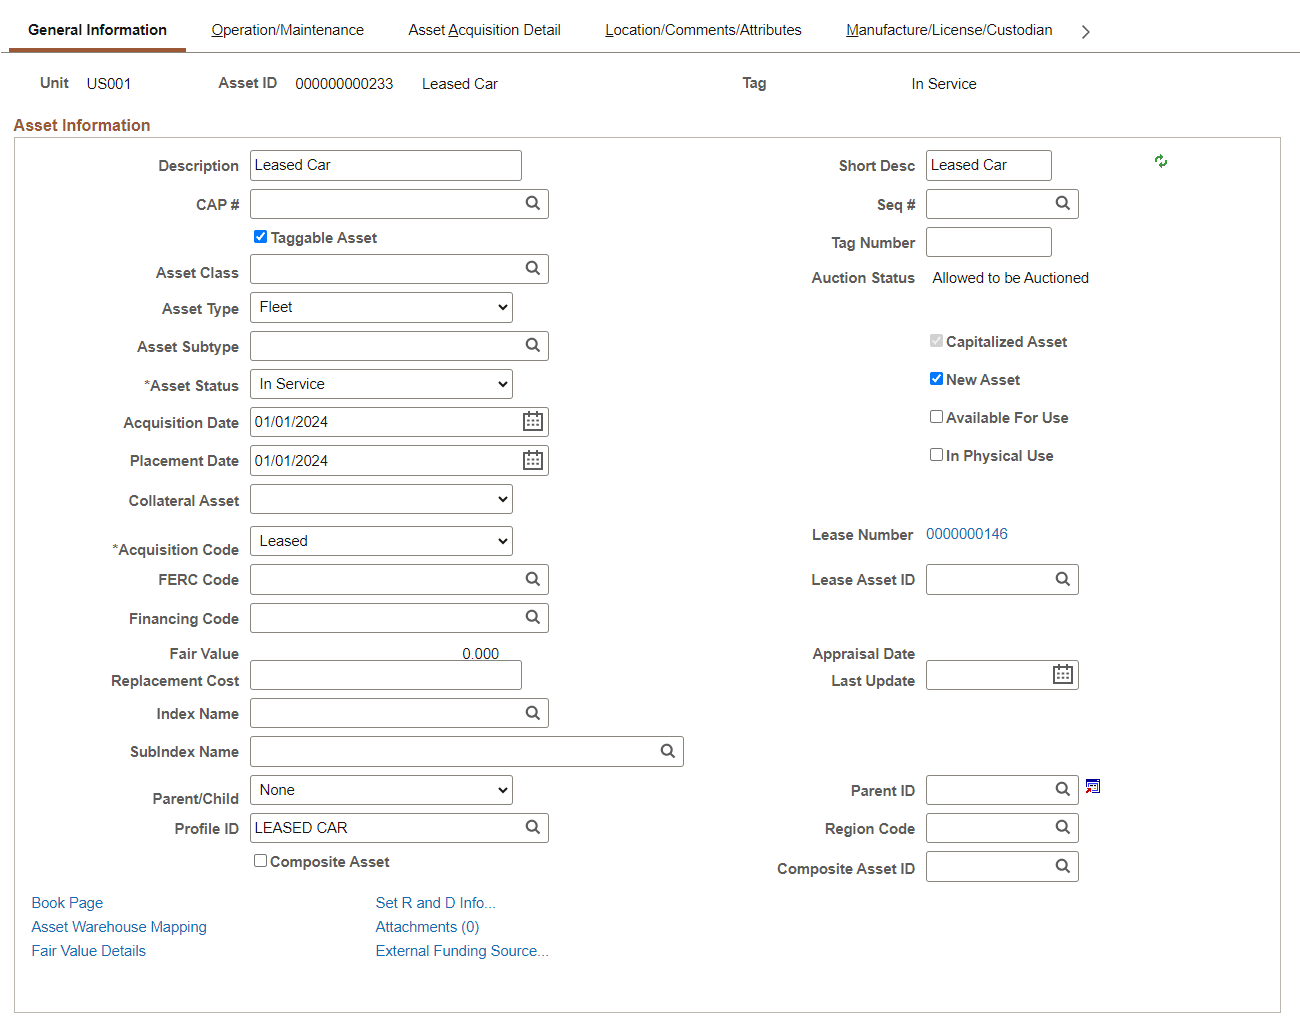Click the refresh icon near Short Desc
1300x1026 pixels.
pyautogui.click(x=1160, y=161)
